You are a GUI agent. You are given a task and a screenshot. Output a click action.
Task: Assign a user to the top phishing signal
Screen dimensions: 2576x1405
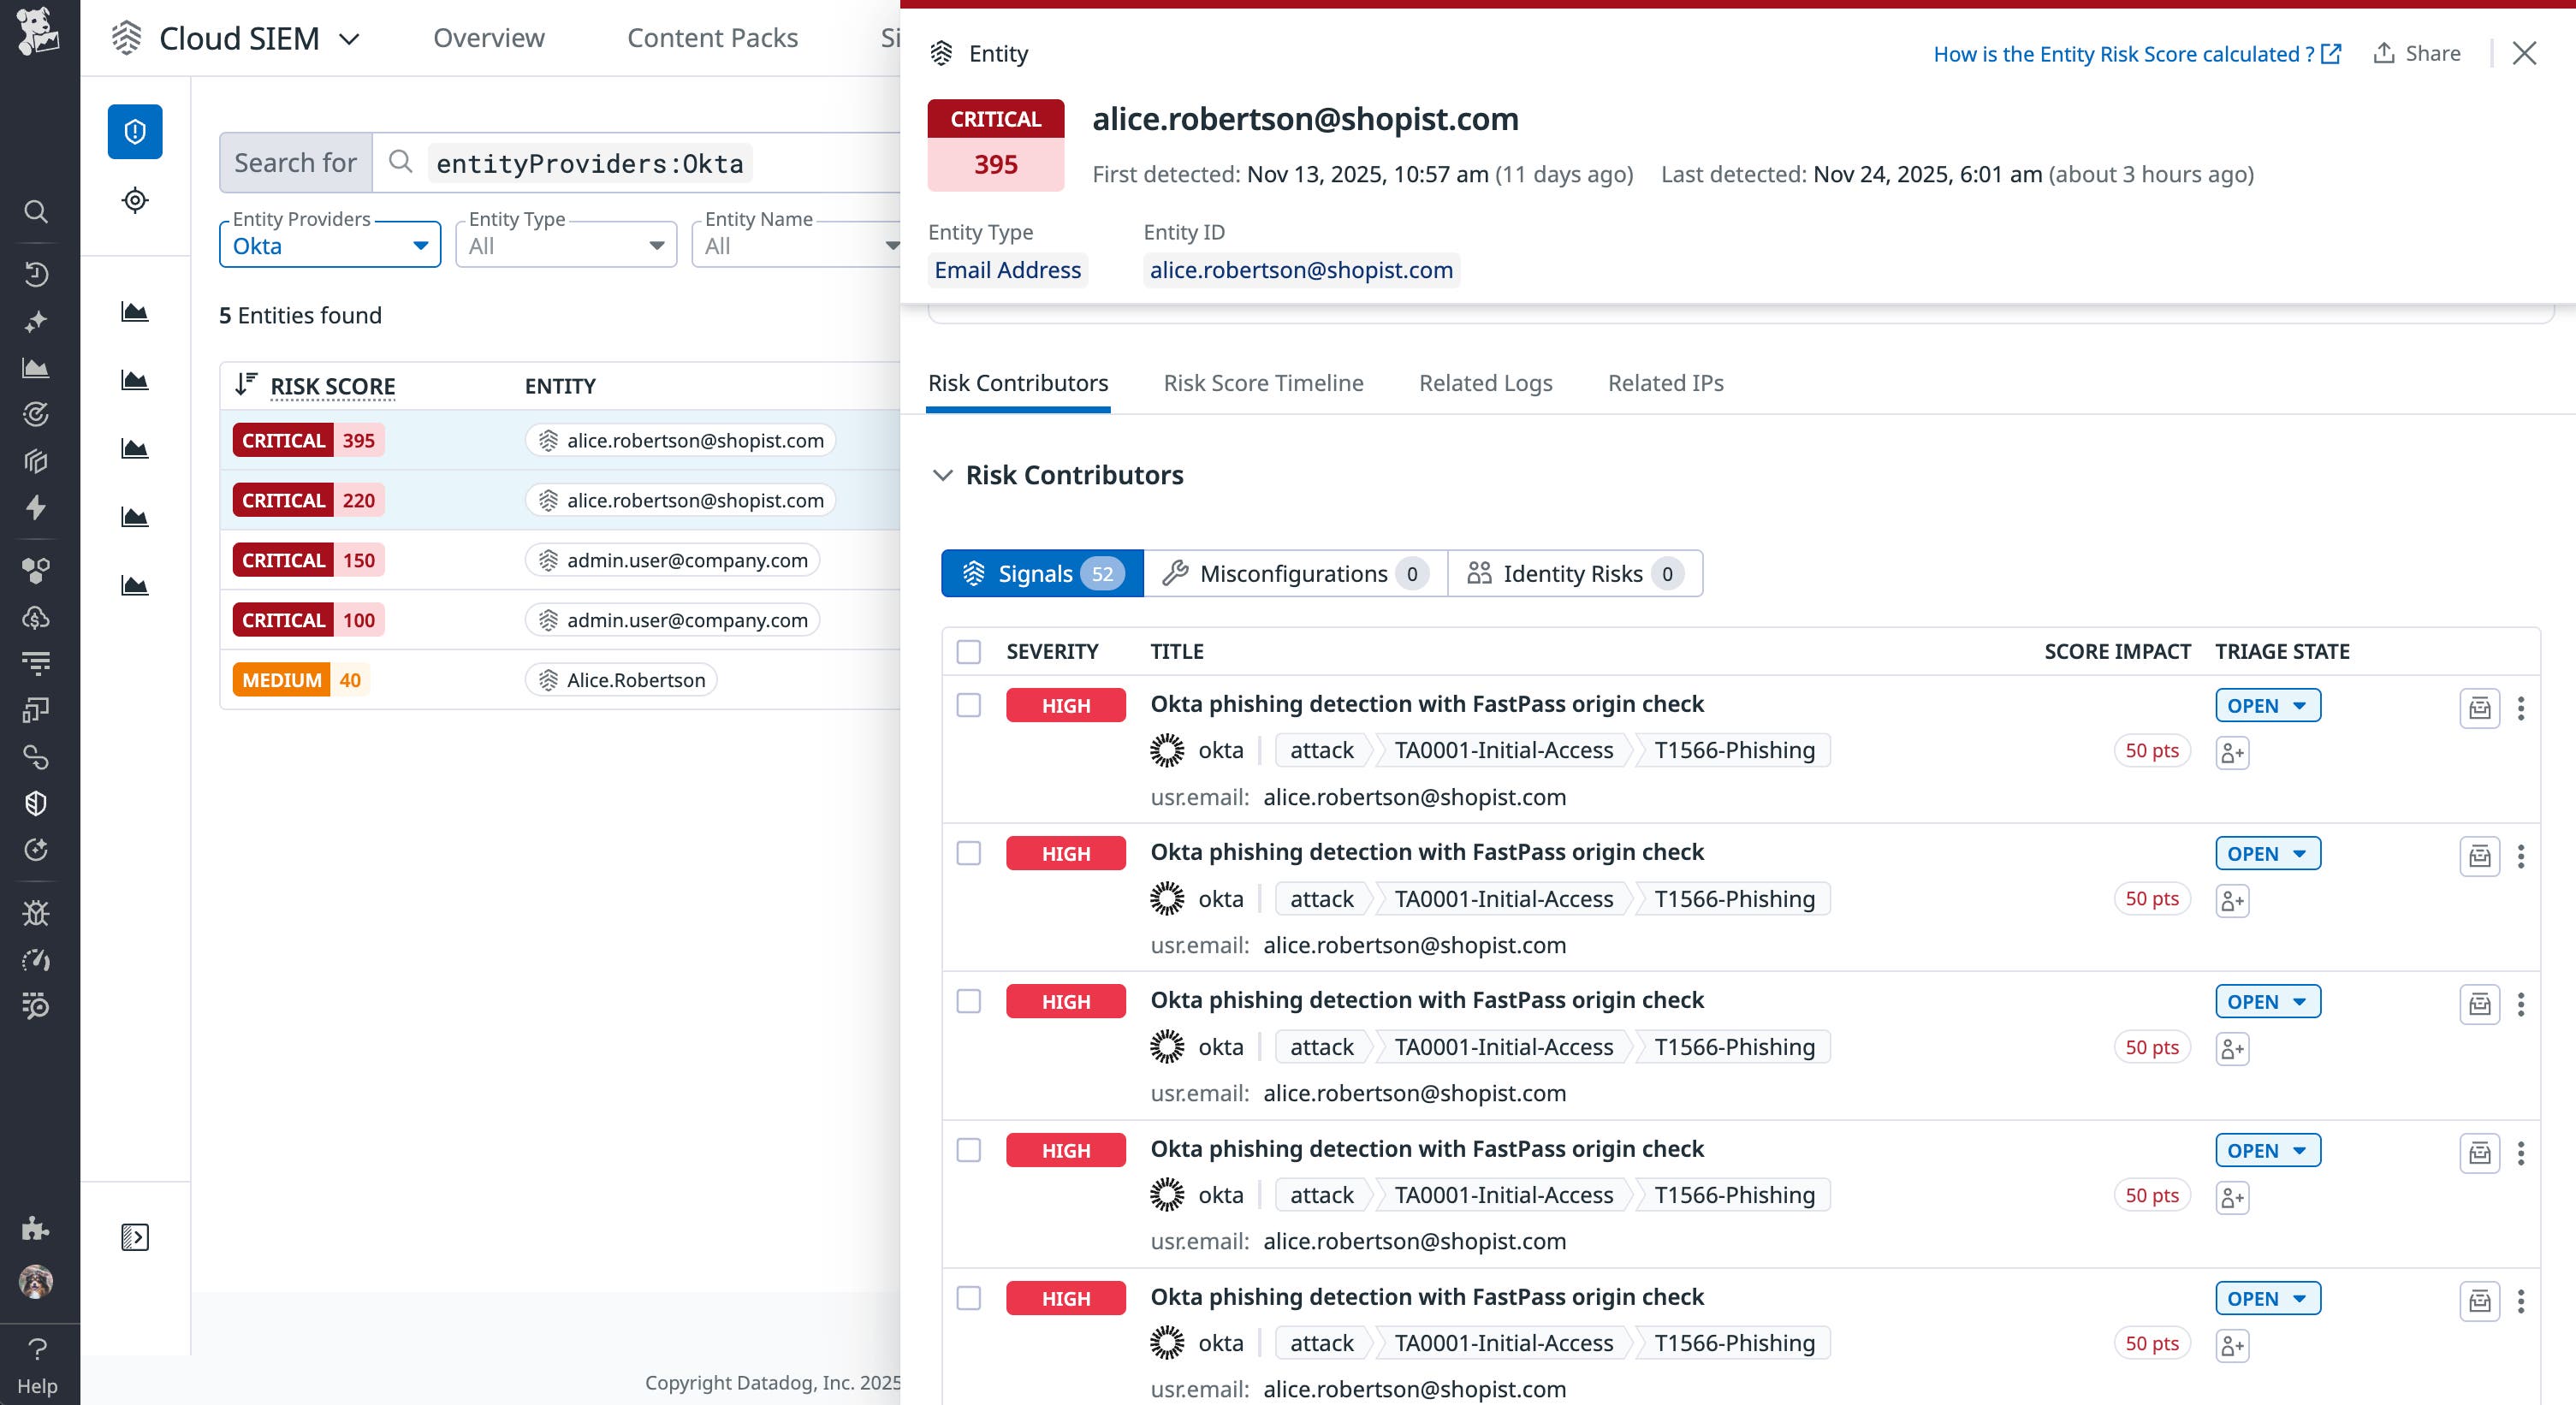2232,752
